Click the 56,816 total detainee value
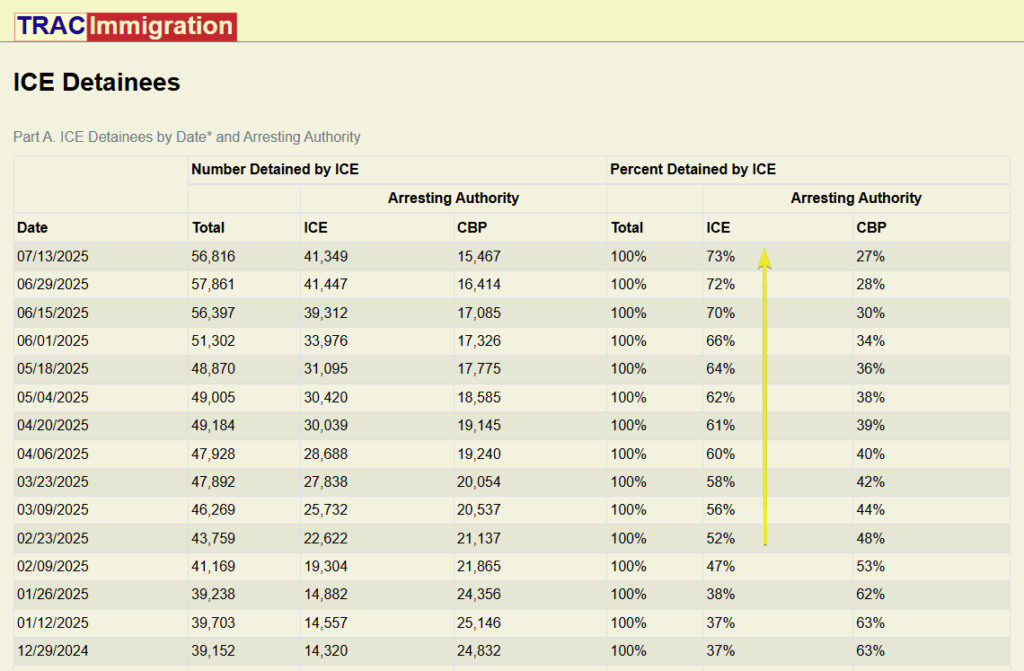 coord(211,256)
